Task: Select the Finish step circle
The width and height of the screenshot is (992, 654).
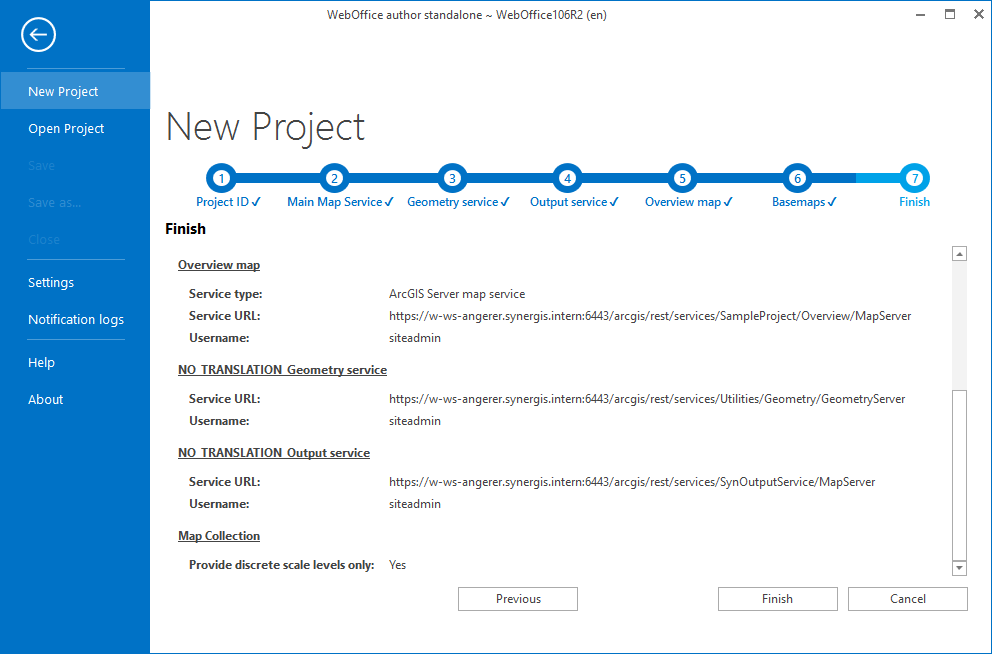Action: click(914, 177)
